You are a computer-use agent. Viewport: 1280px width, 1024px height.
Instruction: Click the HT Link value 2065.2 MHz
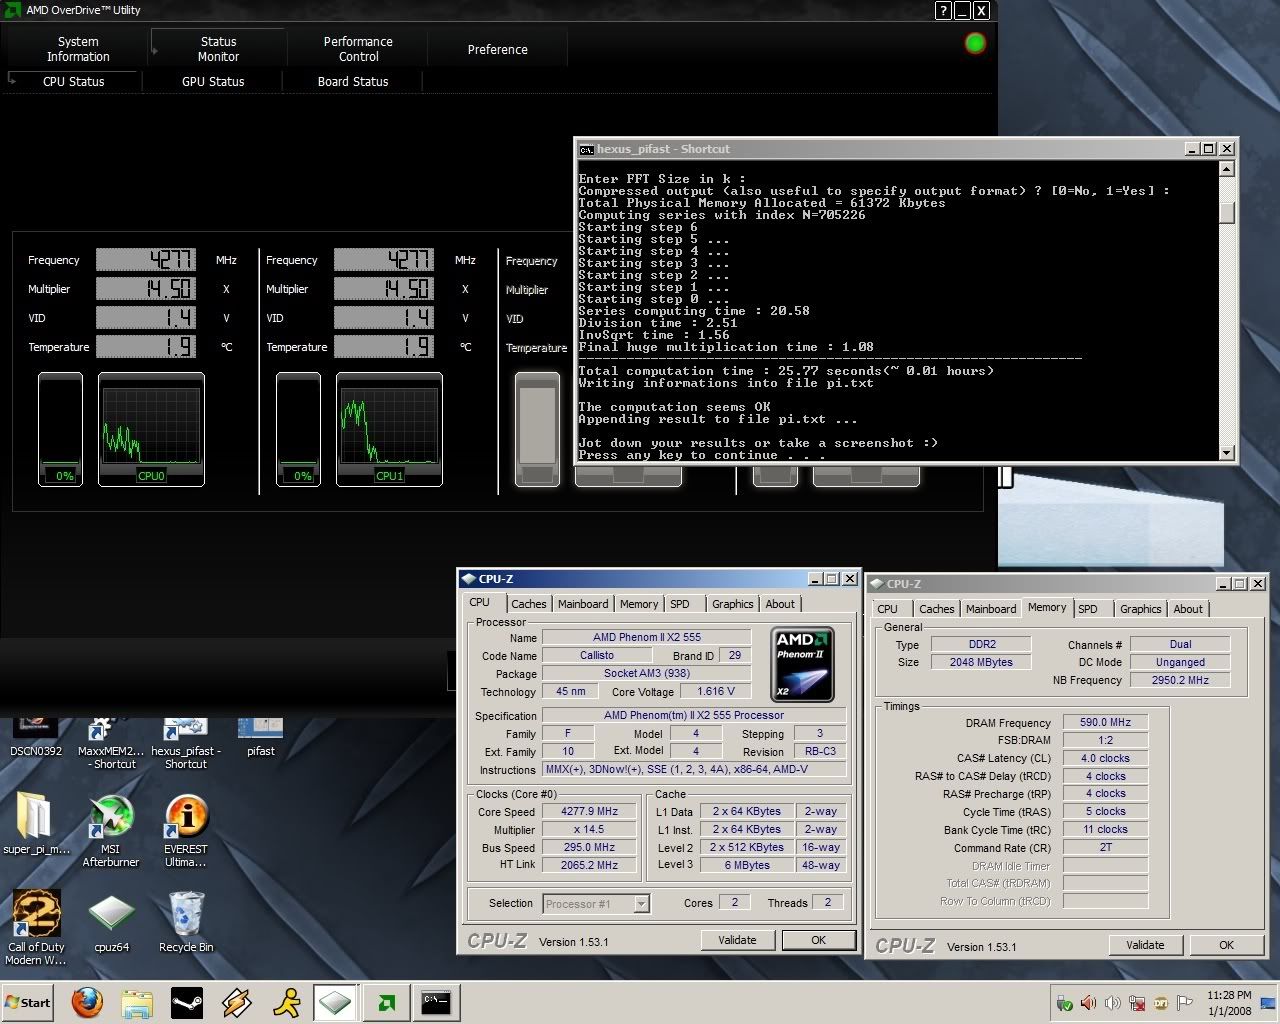click(590, 865)
